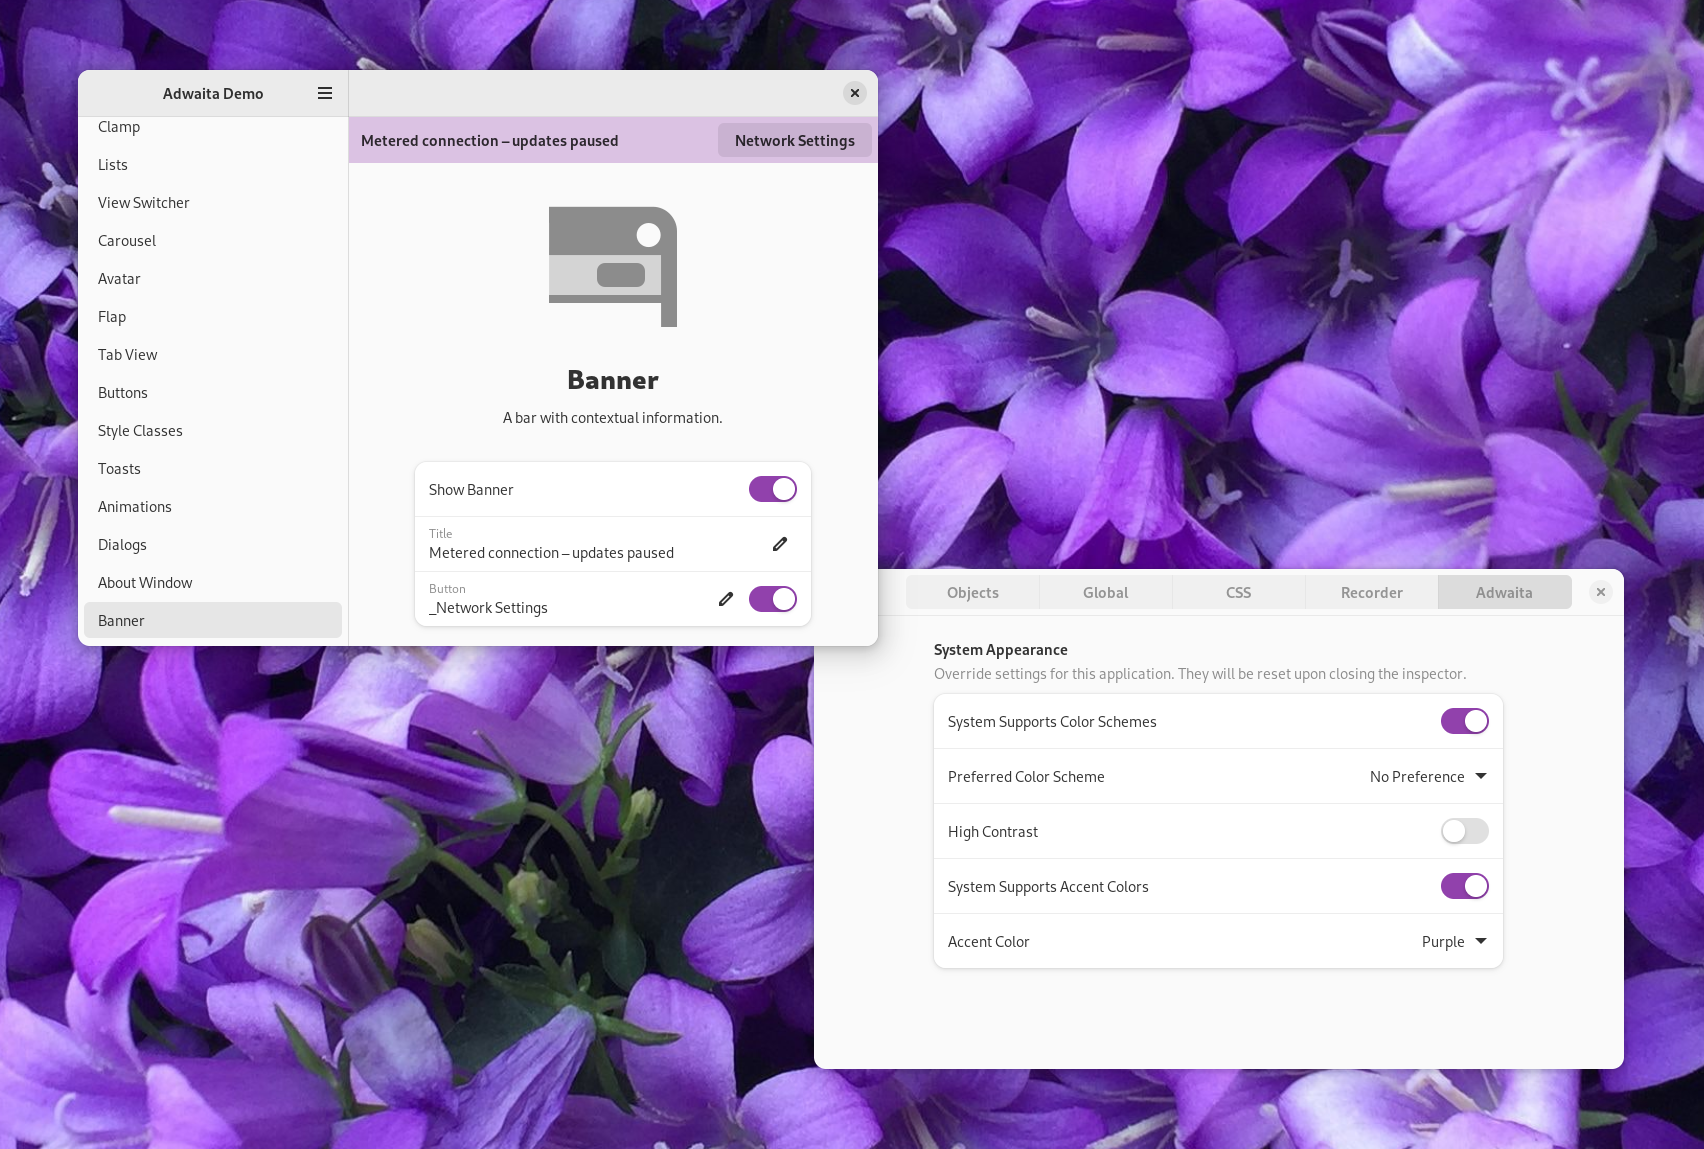Click the Banner illustration icon
Viewport: 1704px width, 1149px height.
[x=613, y=267]
